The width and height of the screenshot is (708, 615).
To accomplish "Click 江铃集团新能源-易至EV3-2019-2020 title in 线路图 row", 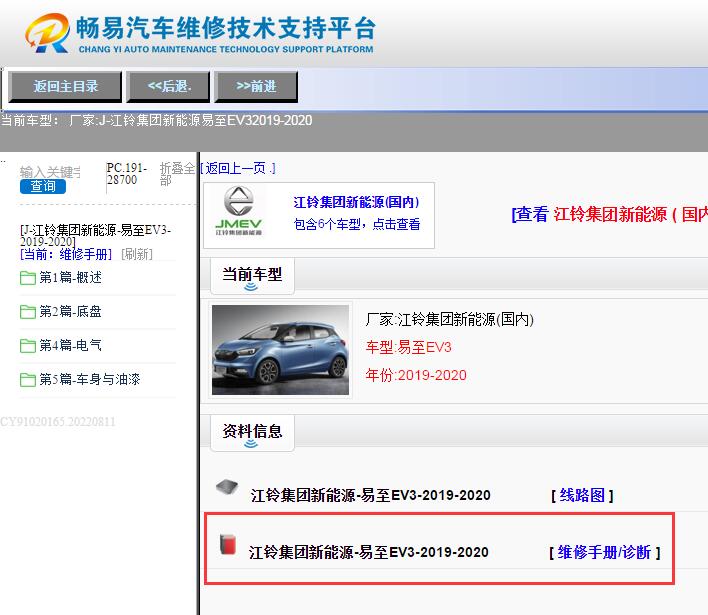I will click(x=370, y=495).
